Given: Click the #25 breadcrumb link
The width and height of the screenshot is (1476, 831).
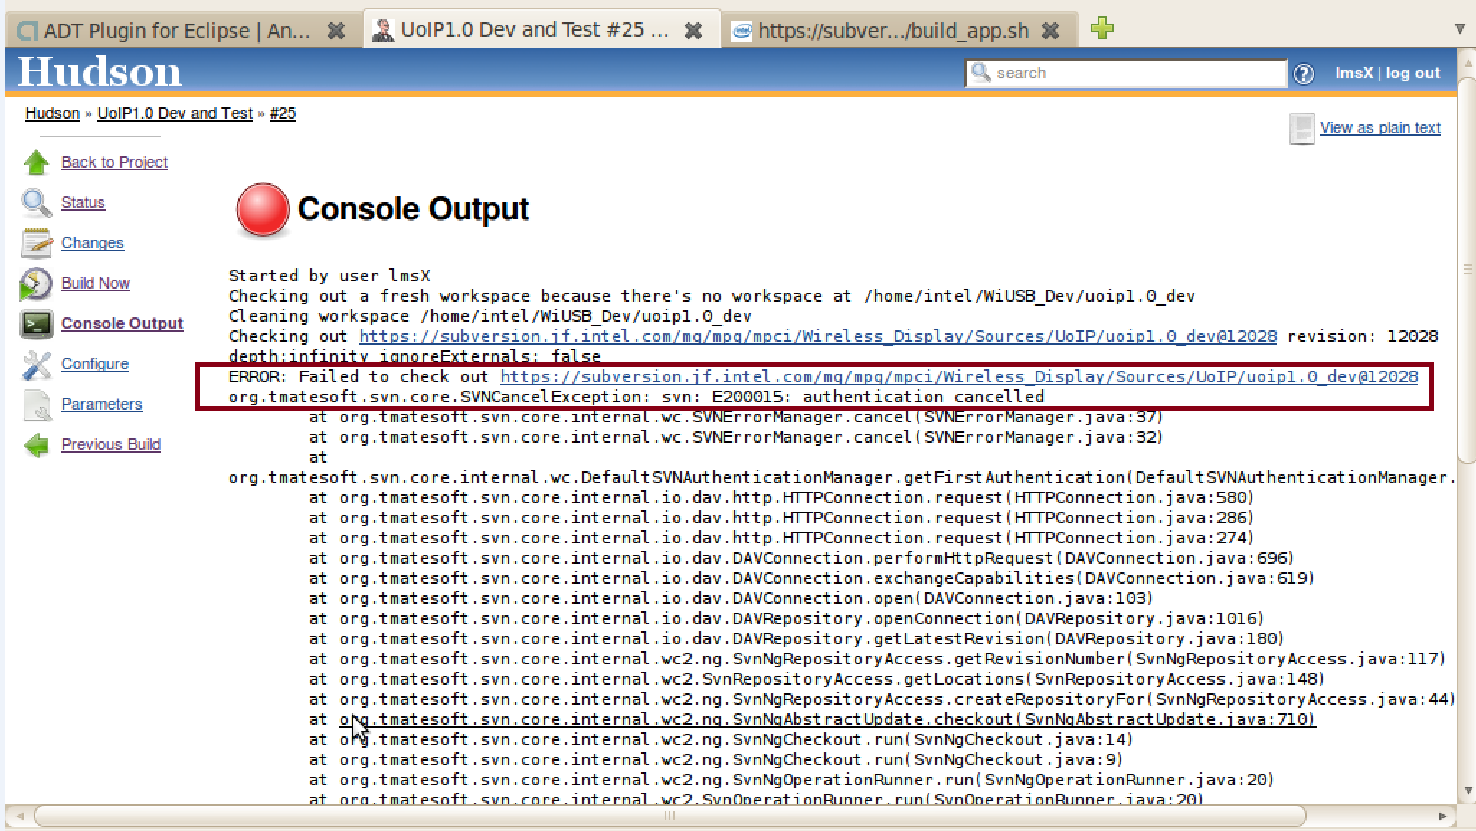Looking at the screenshot, I should 283,113.
